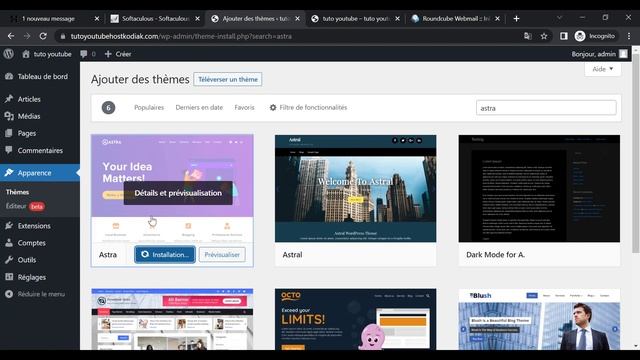Open a new browser tab with plus
The width and height of the screenshot is (640, 360).
[516, 18]
